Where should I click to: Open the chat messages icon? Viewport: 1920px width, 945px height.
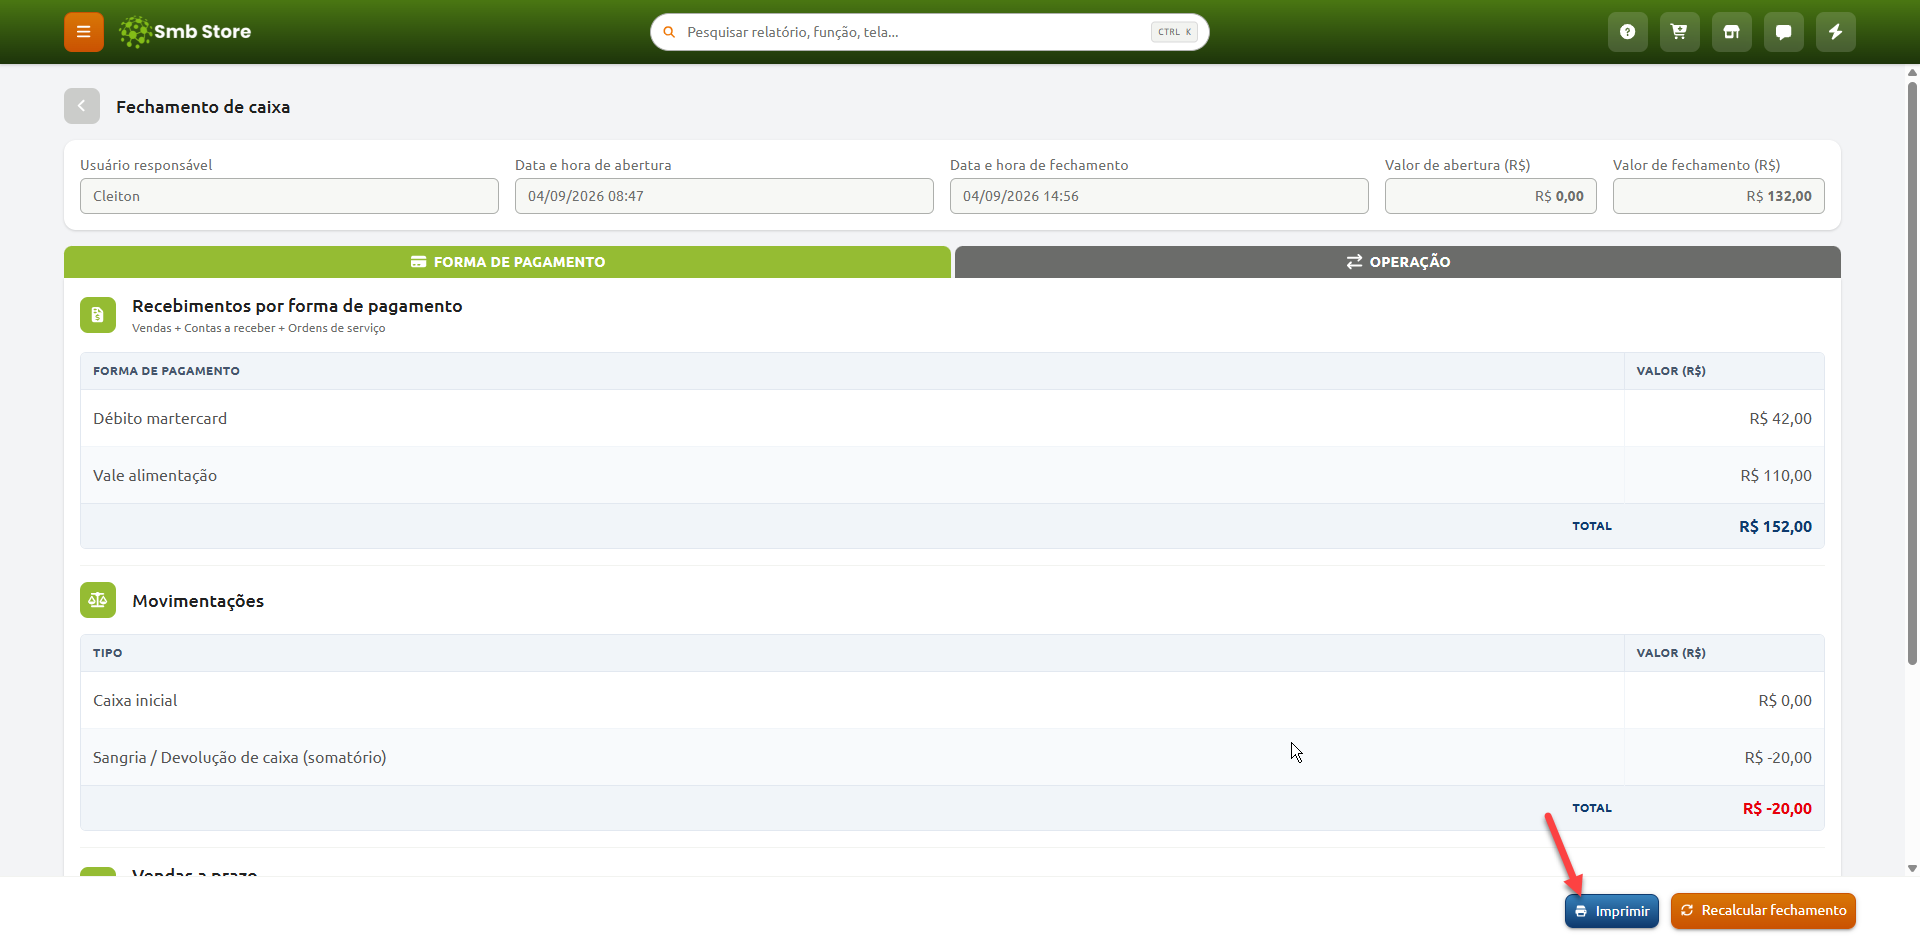pos(1784,32)
